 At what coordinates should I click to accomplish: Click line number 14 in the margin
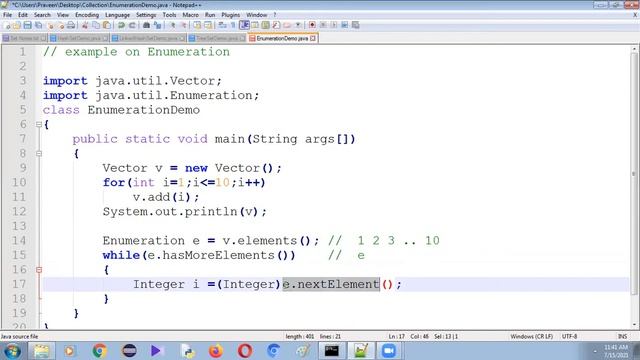click(19, 240)
